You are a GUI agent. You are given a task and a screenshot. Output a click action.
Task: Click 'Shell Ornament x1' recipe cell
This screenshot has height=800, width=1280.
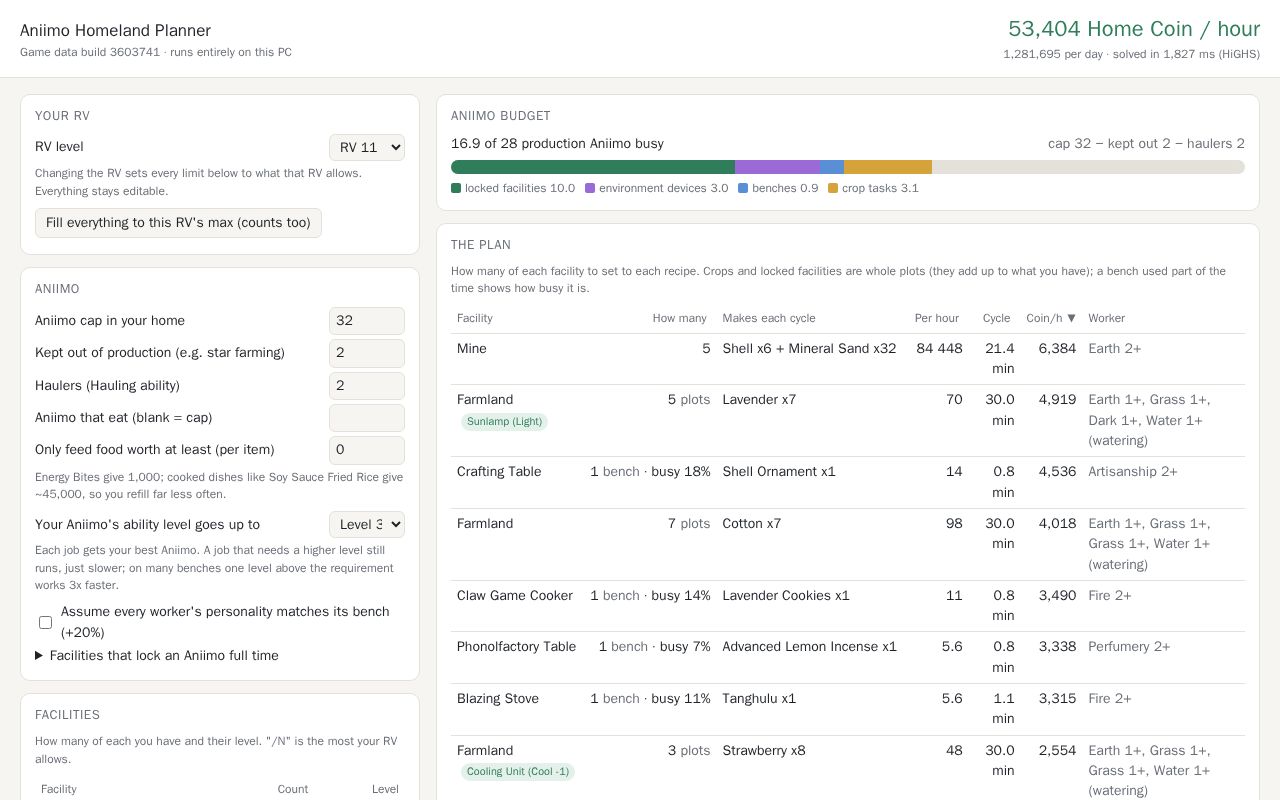pyautogui.click(x=779, y=472)
